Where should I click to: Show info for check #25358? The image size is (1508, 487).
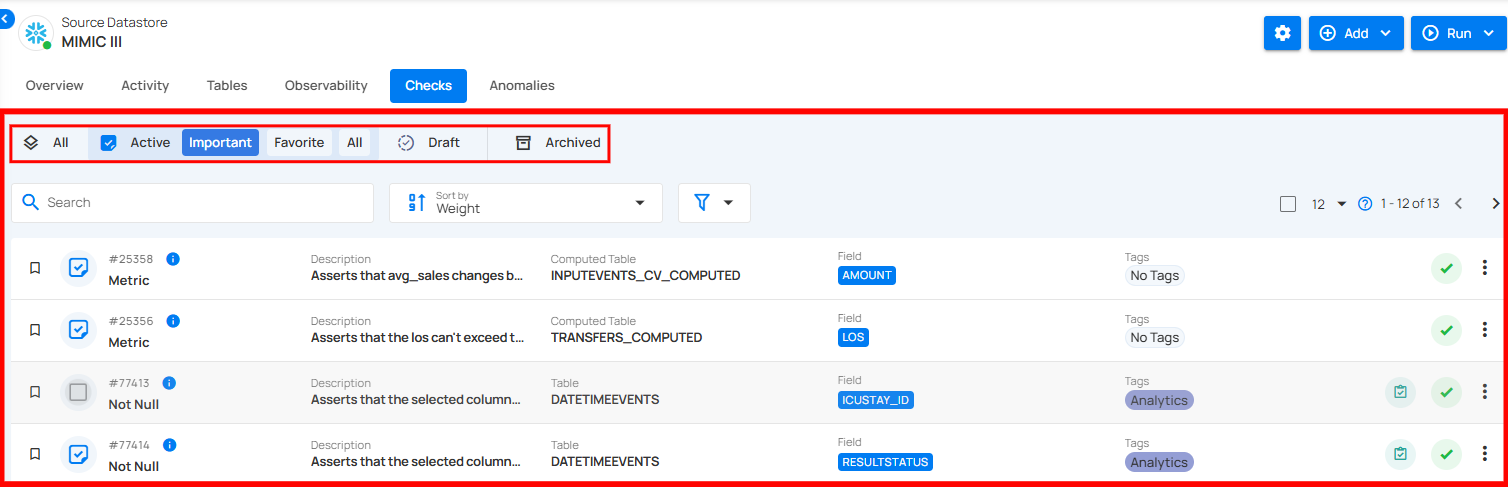click(173, 259)
